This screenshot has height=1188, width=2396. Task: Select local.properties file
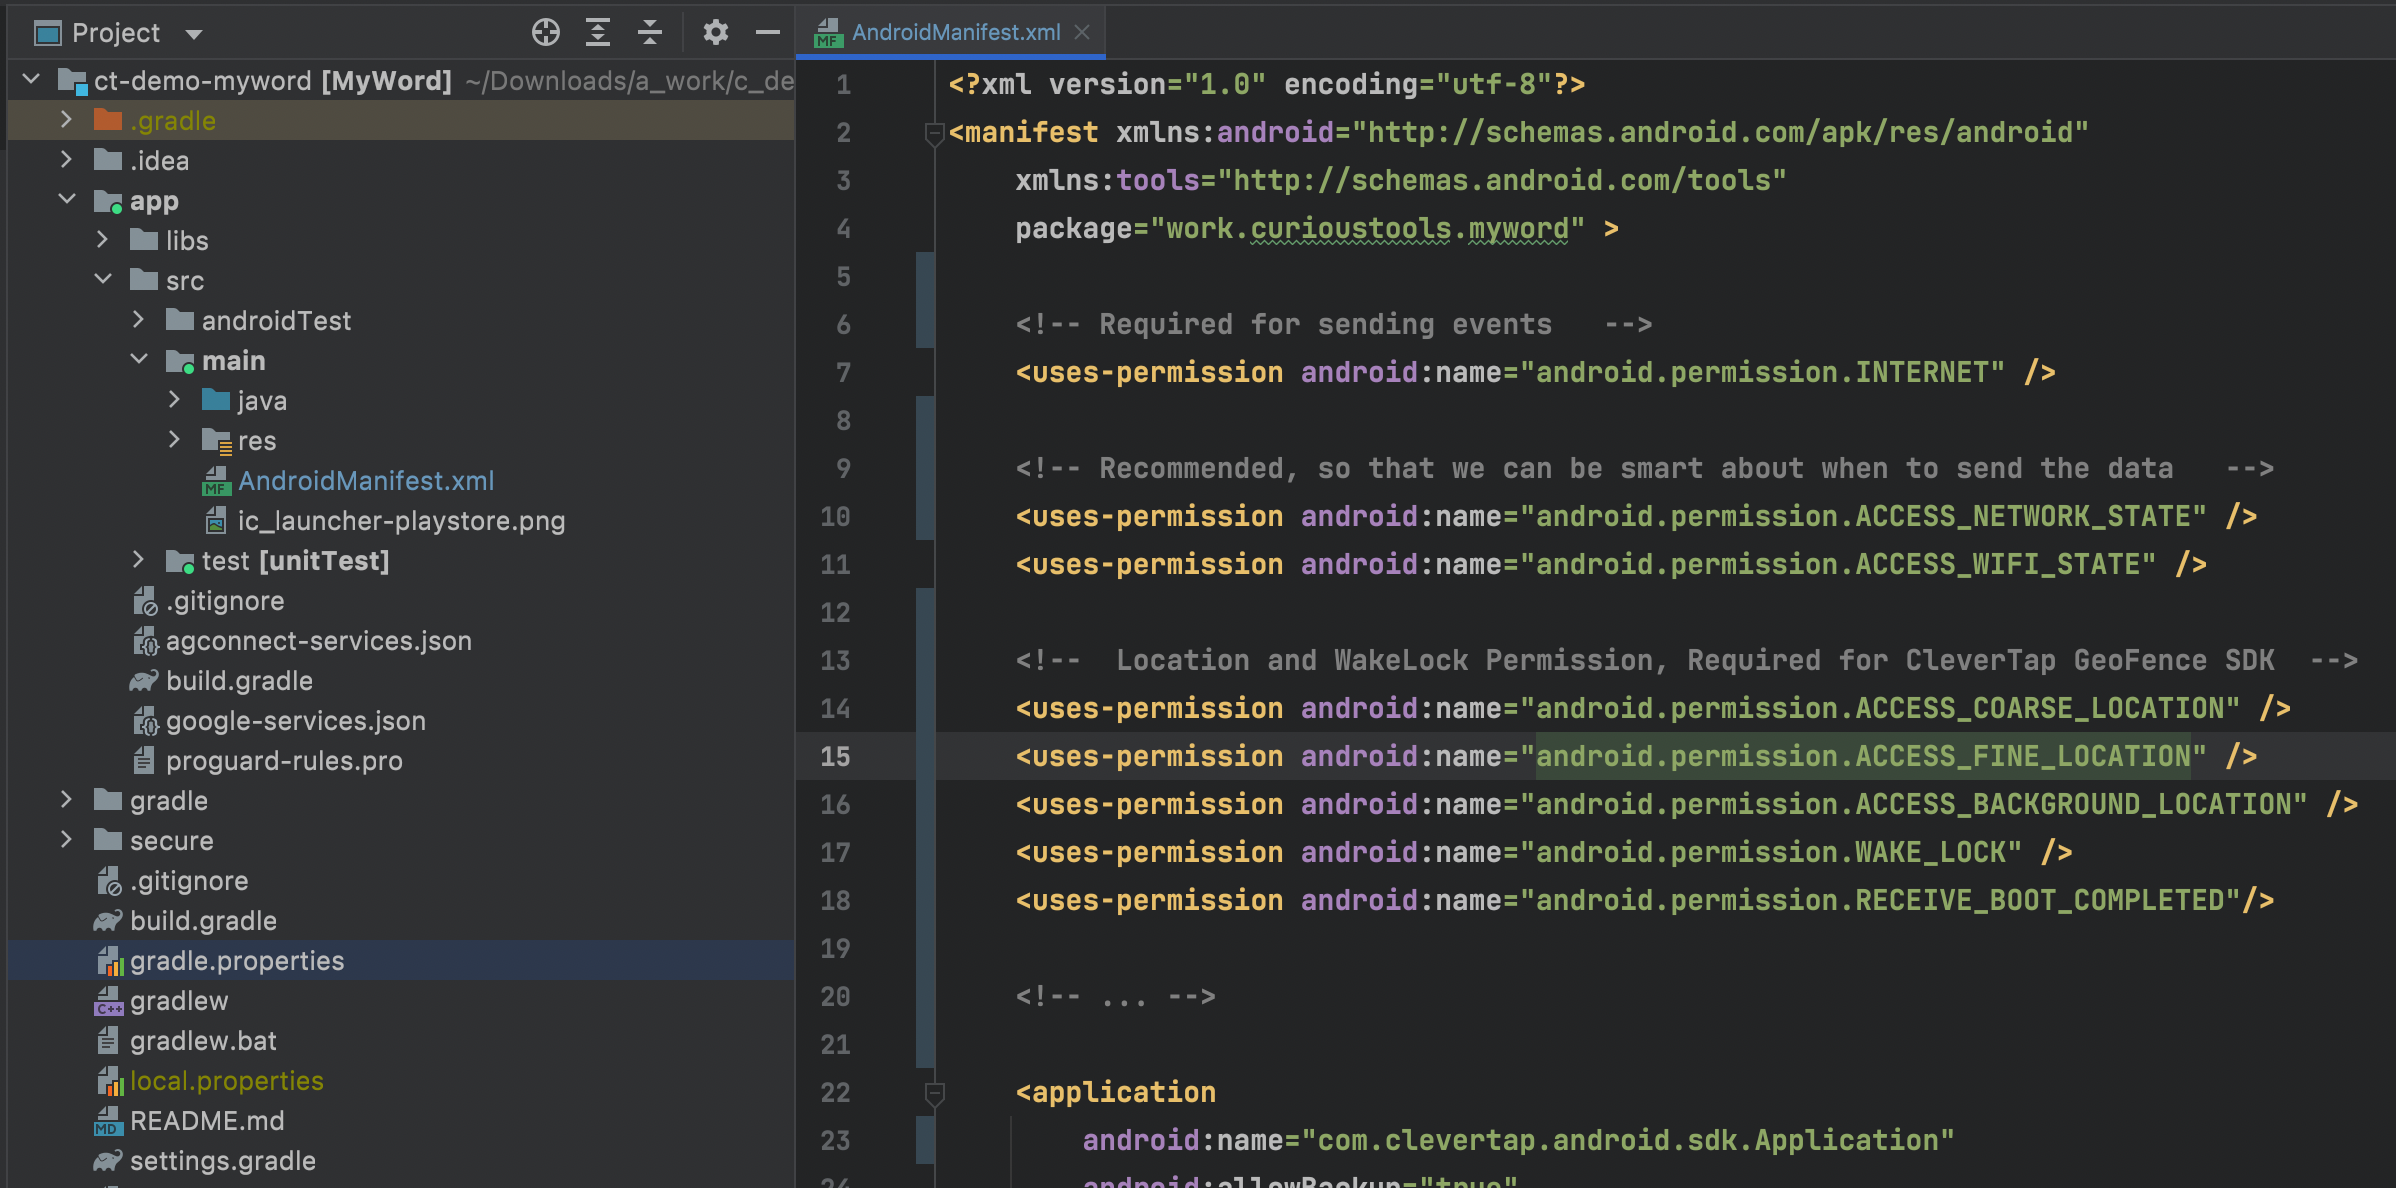pyautogui.click(x=227, y=1081)
